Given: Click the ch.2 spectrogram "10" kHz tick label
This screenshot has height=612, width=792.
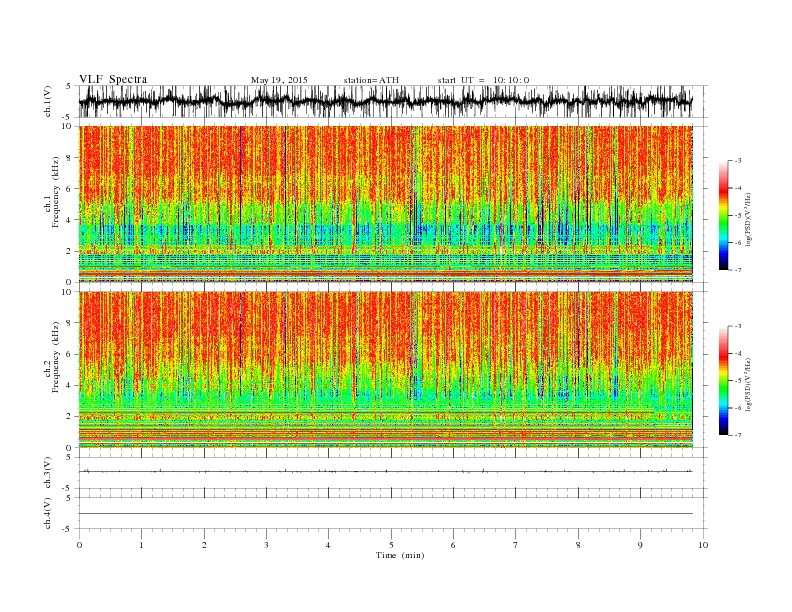Looking at the screenshot, I should [67, 292].
